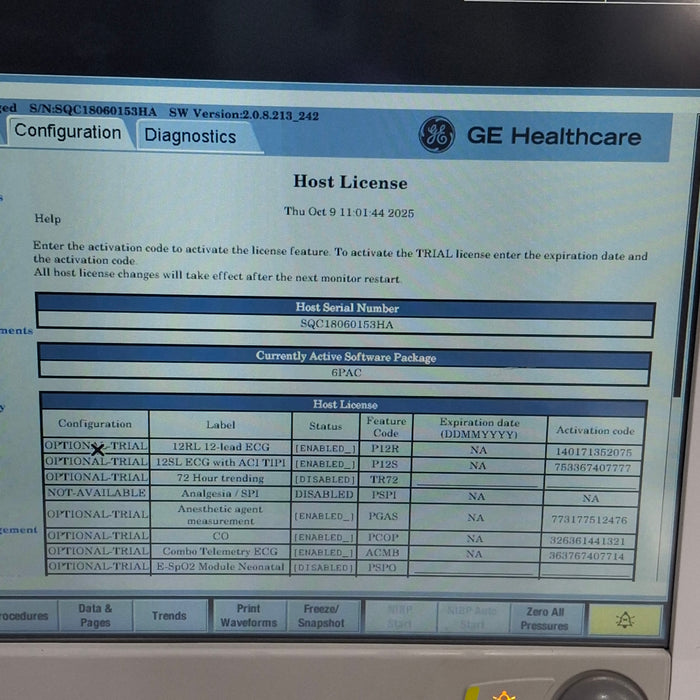
Task: Click the SW Version text in header
Action: pyautogui.click(x=244, y=114)
